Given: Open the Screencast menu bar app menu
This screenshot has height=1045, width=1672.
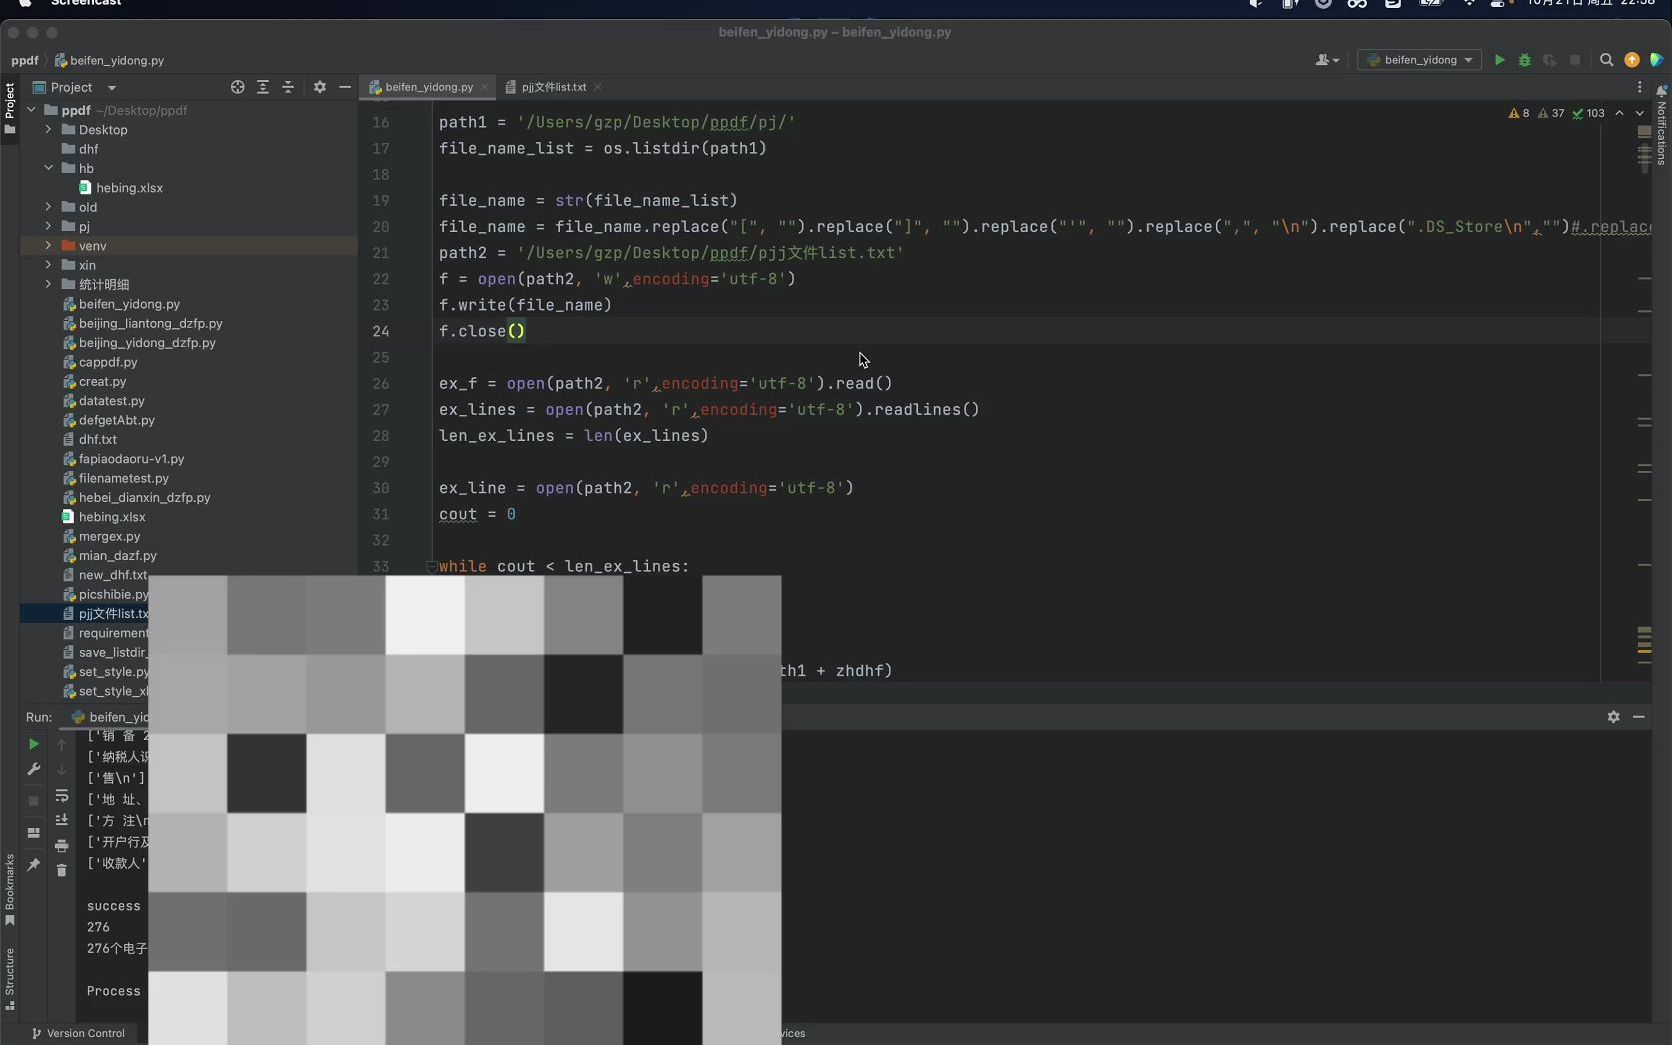Looking at the screenshot, I should pos(86,3).
